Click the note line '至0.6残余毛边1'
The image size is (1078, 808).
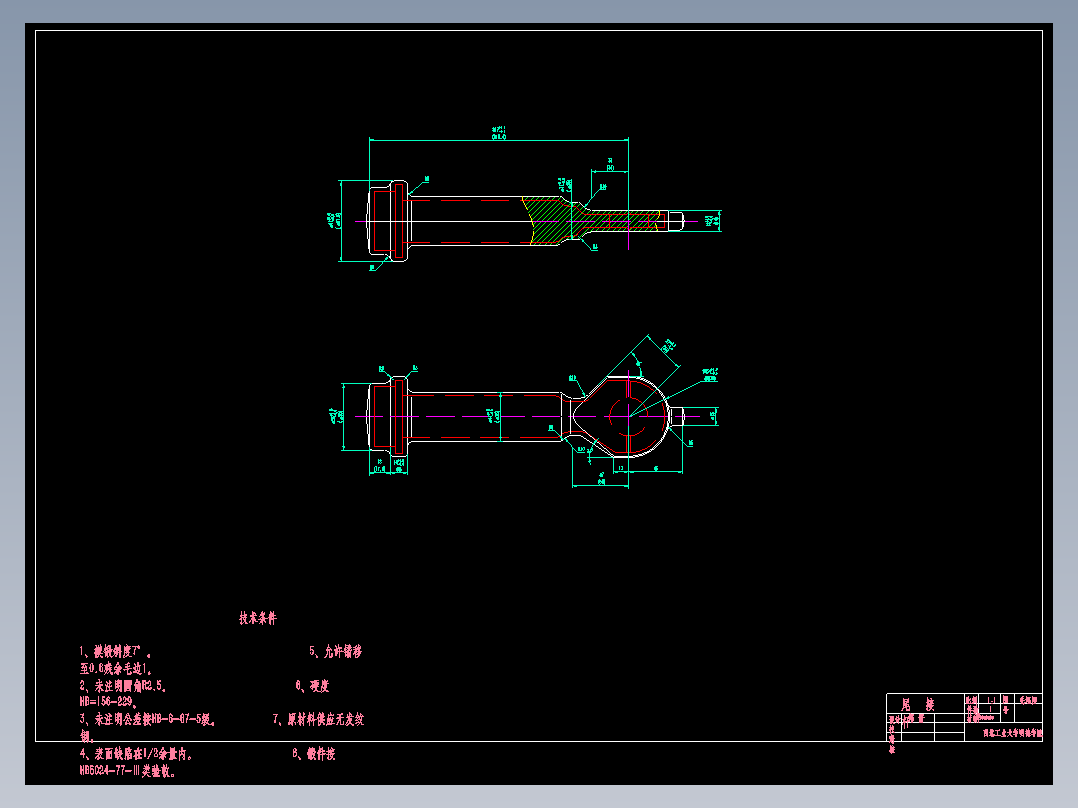(116, 668)
